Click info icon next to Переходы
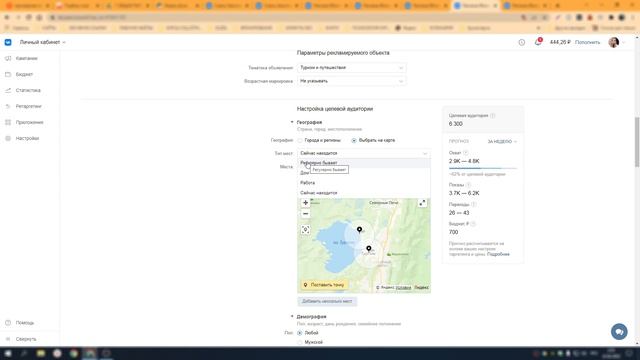 [473, 204]
